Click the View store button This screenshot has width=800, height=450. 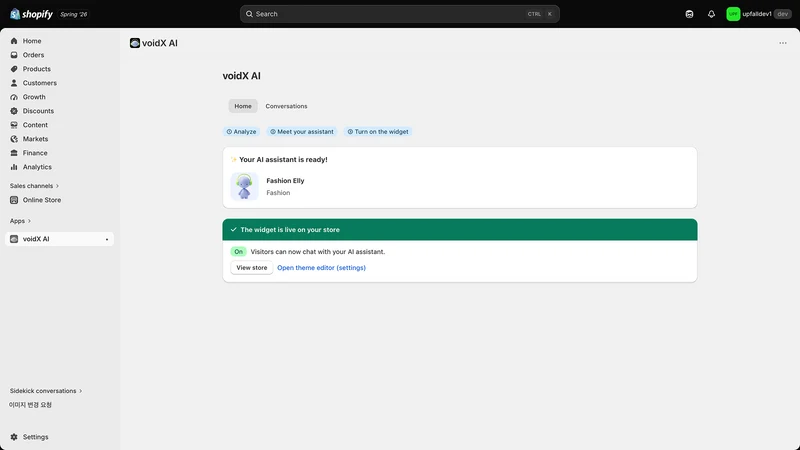pos(252,267)
